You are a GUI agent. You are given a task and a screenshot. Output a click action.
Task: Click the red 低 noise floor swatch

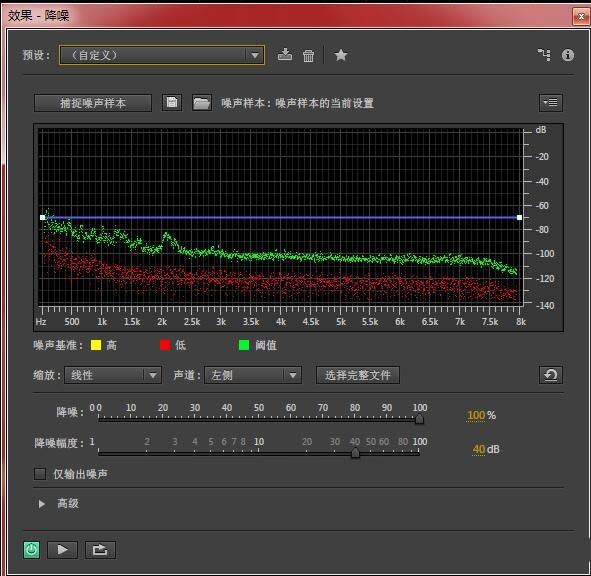(165, 345)
